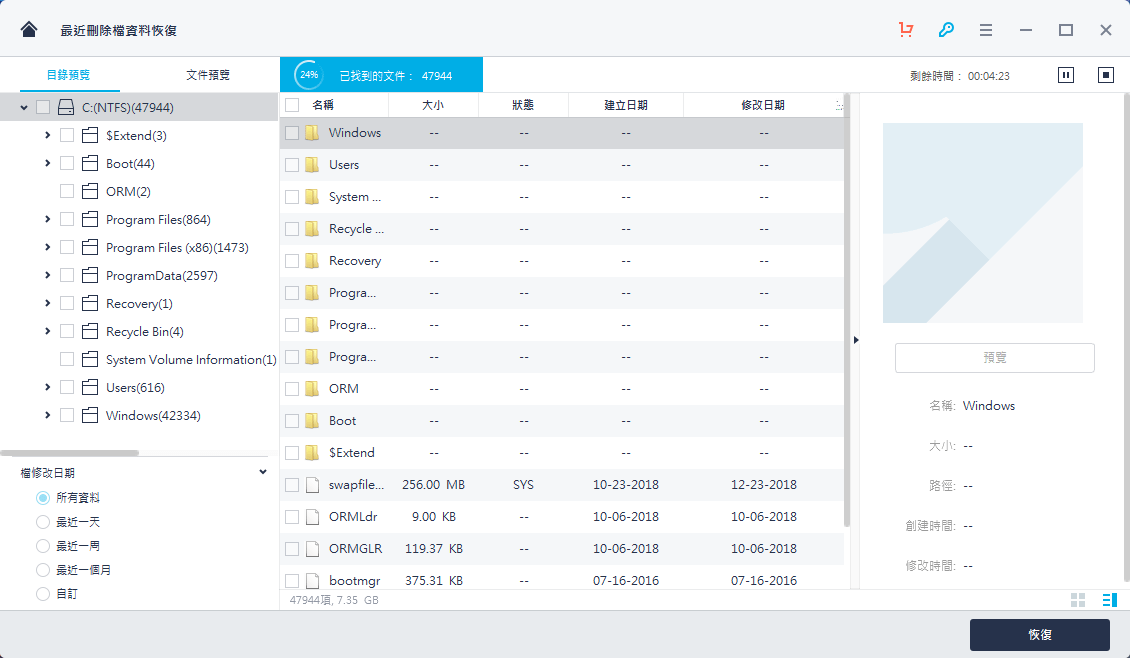
Task: Expand the Program Files(864) tree node
Action: coord(47,219)
